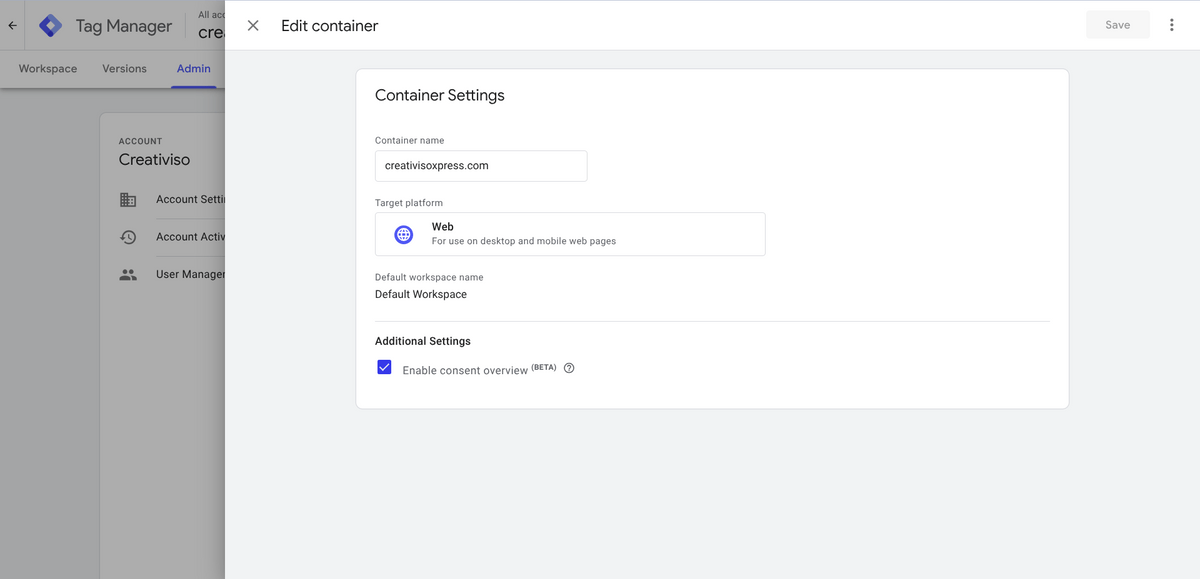Click the back arrow in the top bar
This screenshot has width=1200, height=579.
click(11, 24)
